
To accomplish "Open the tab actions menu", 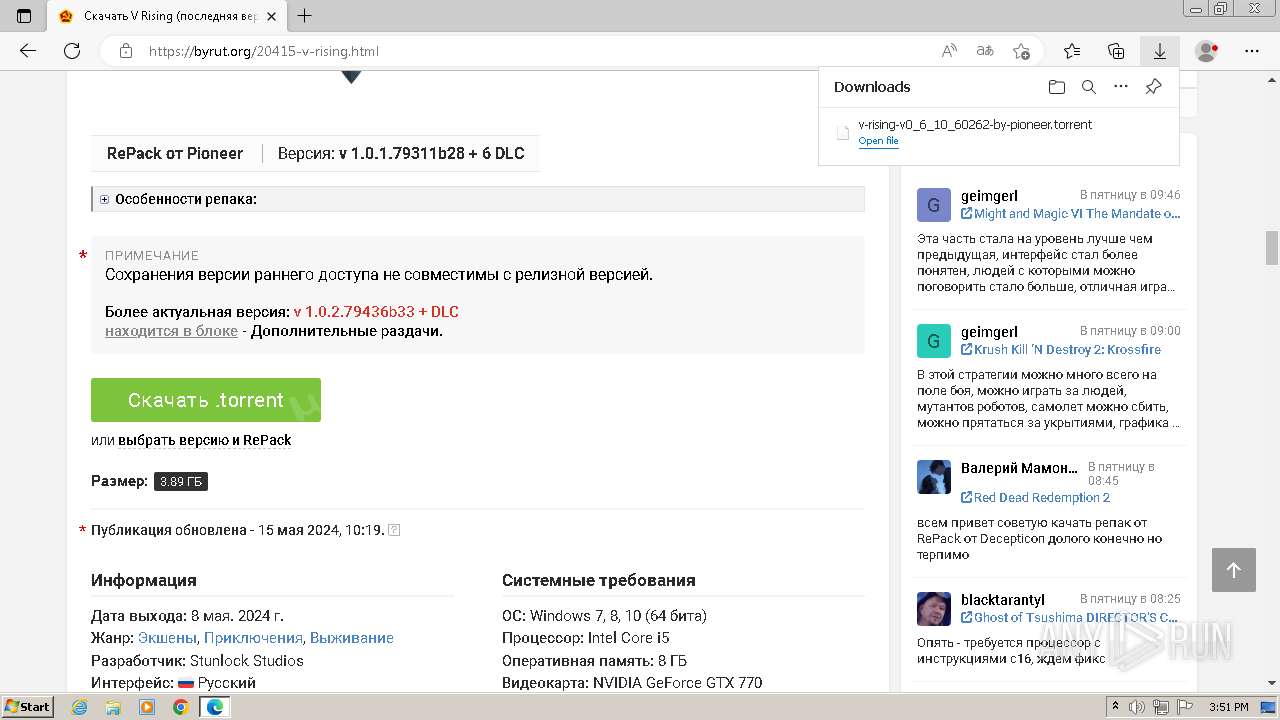I will [24, 16].
